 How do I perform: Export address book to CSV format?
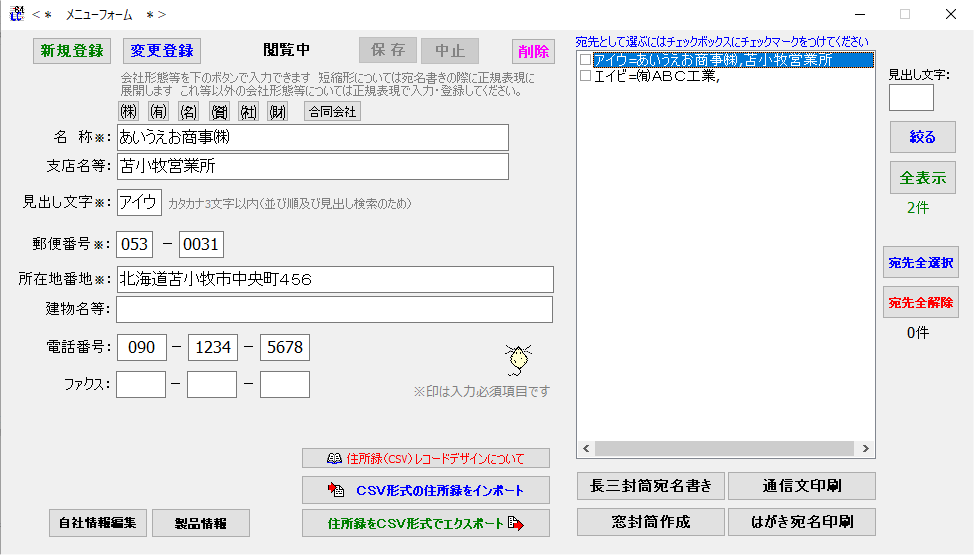(x=426, y=523)
